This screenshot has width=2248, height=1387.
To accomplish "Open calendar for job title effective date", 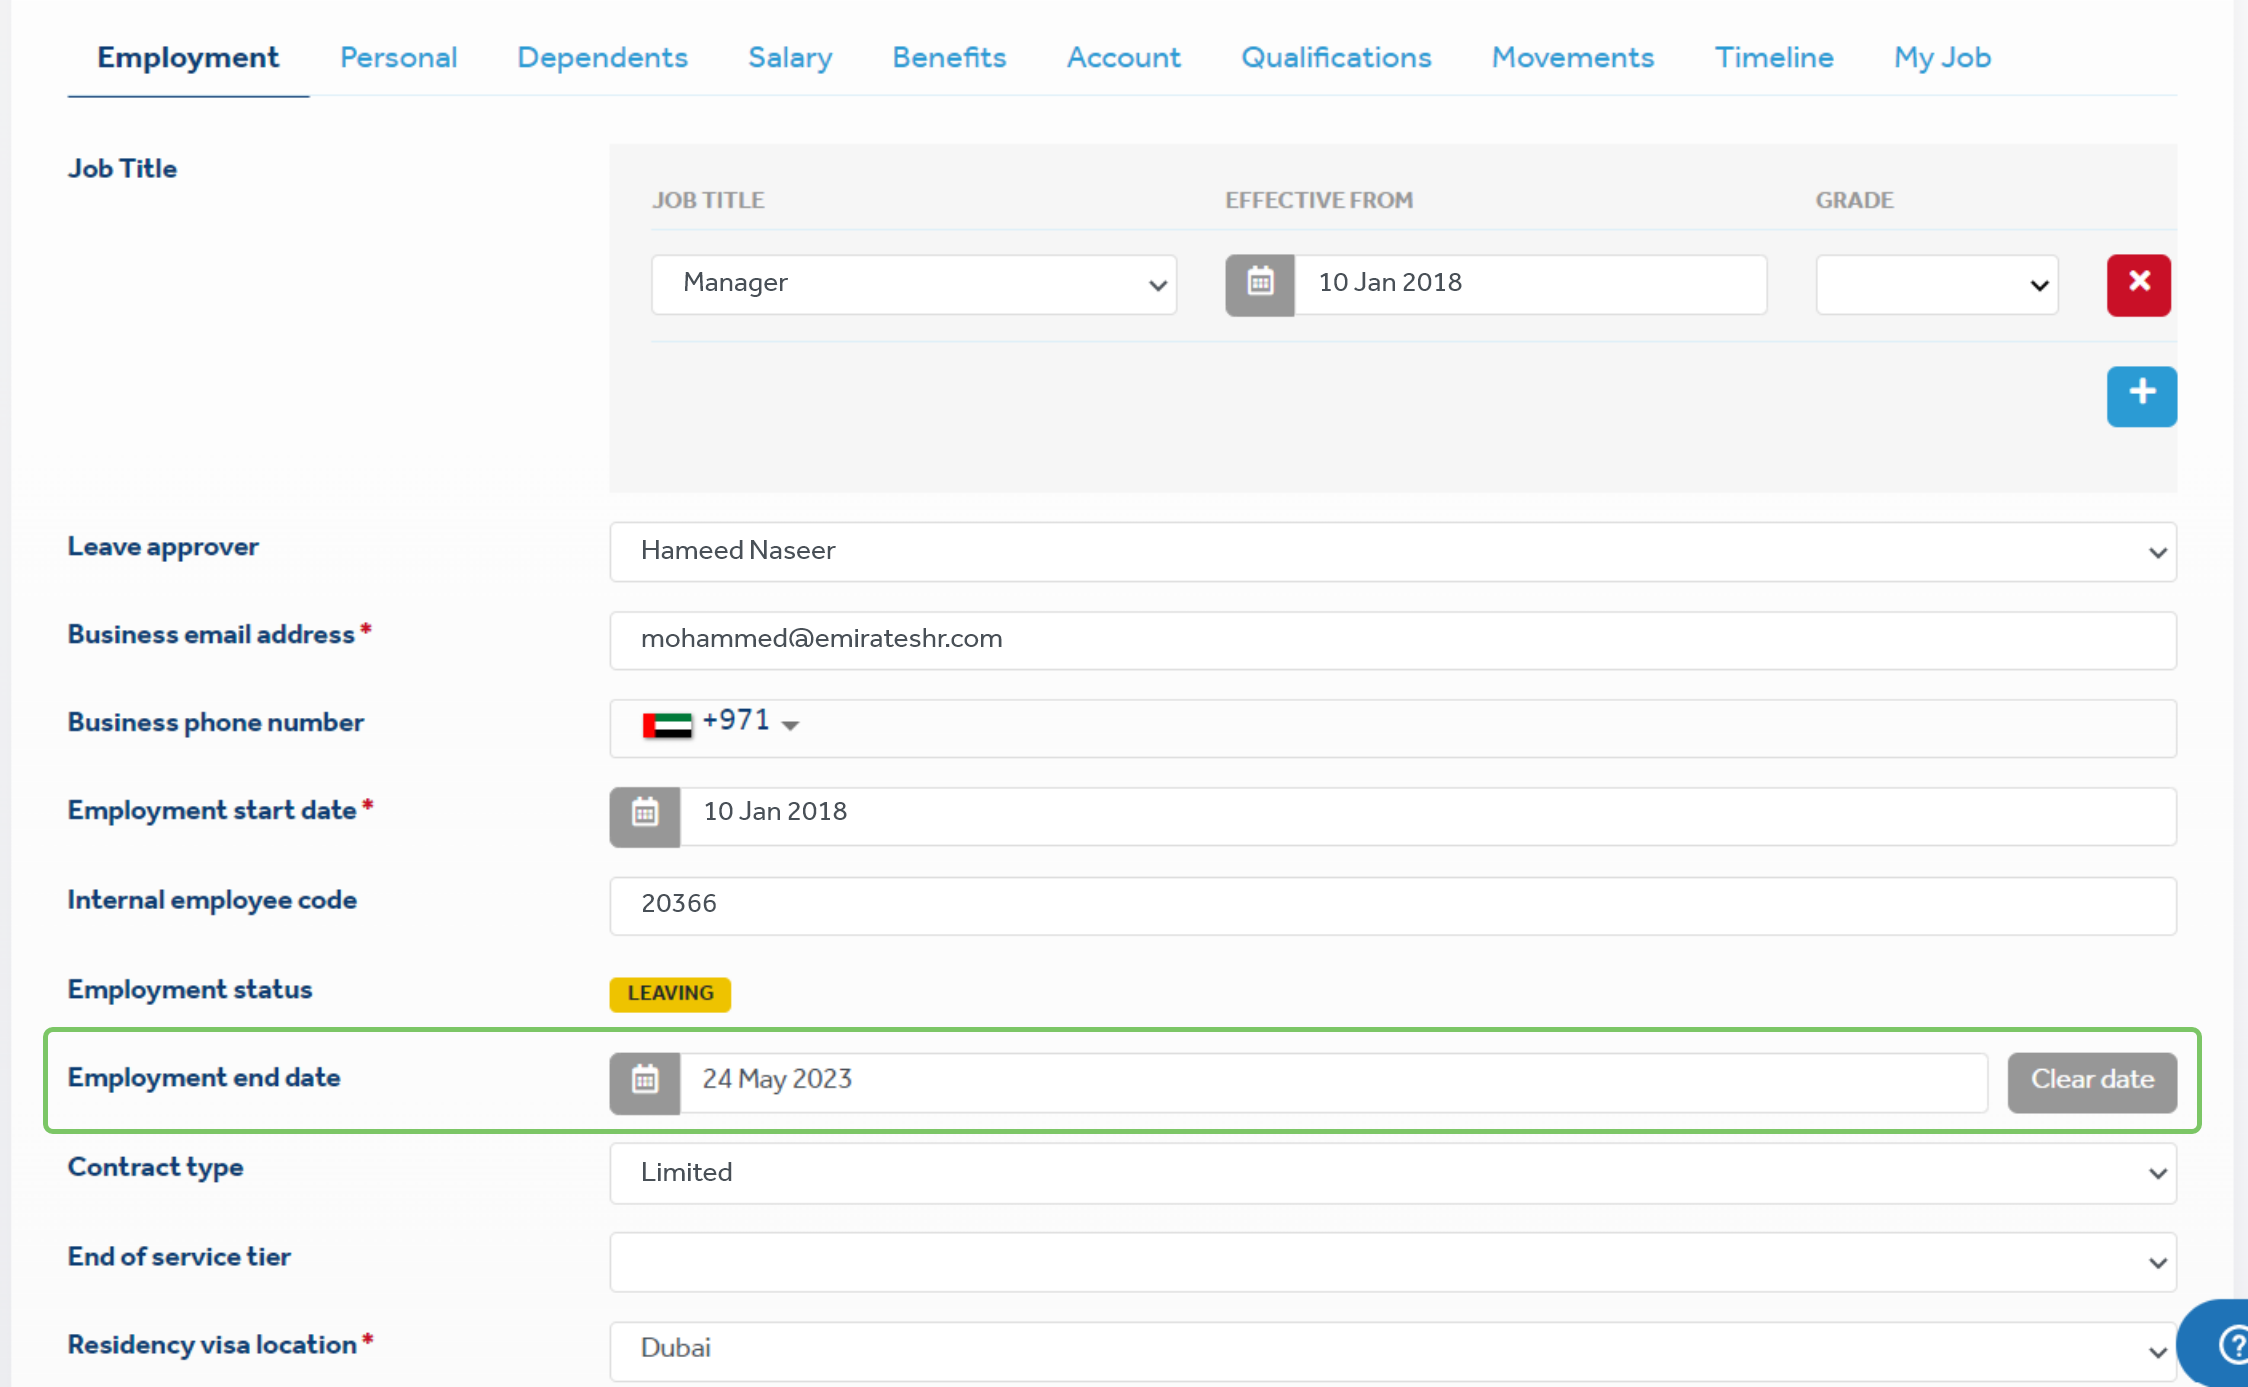I will point(1260,285).
